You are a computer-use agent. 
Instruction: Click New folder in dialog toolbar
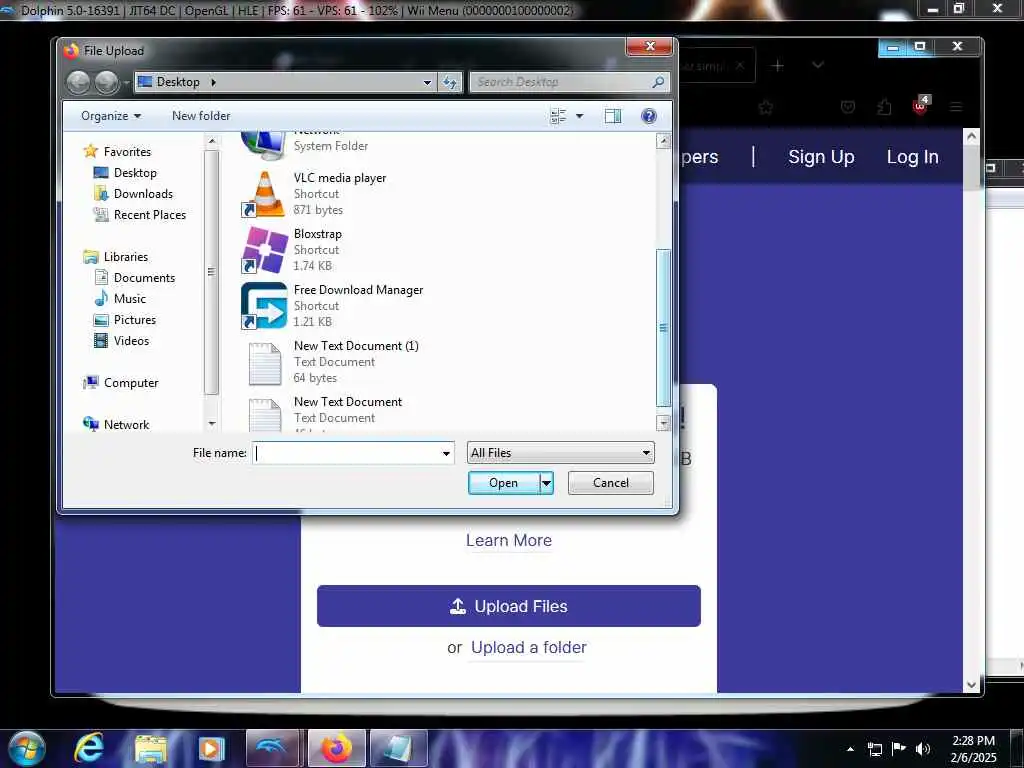coord(201,116)
